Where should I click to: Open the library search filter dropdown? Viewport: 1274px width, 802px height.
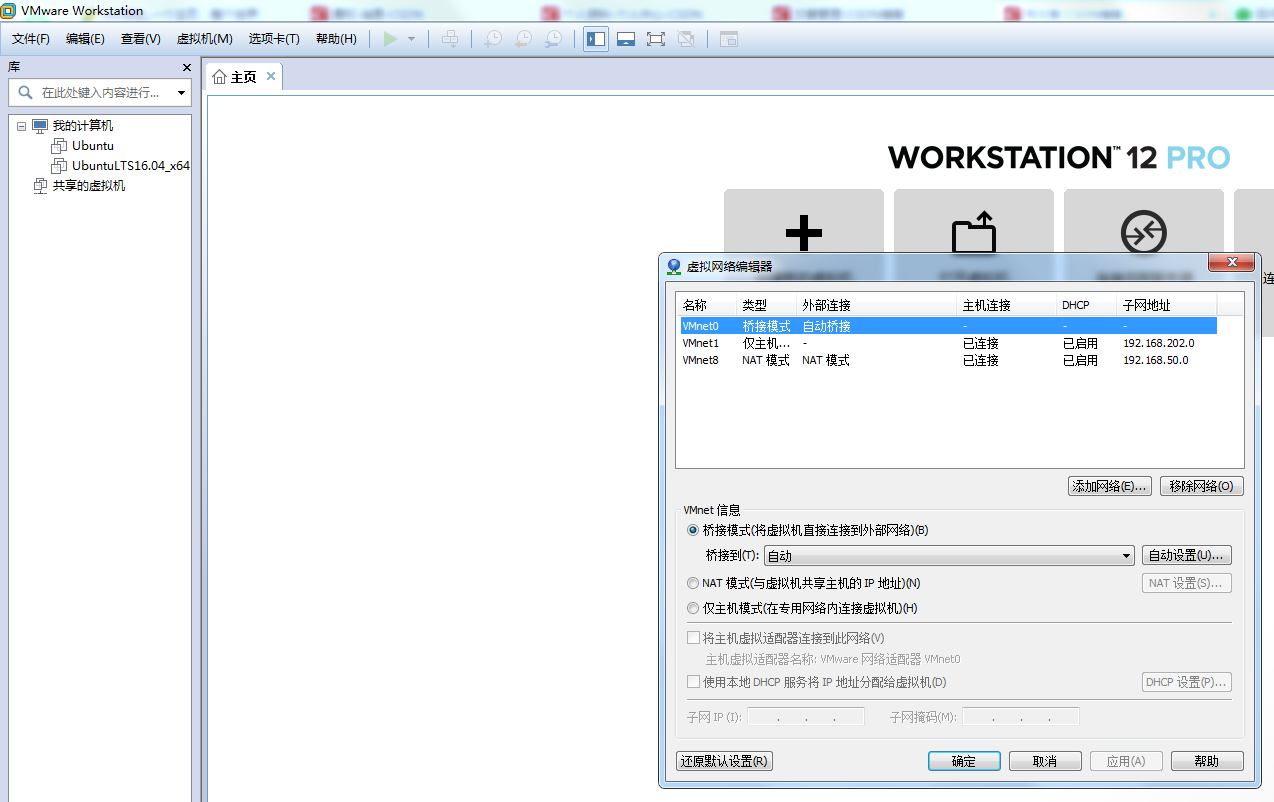tap(181, 92)
